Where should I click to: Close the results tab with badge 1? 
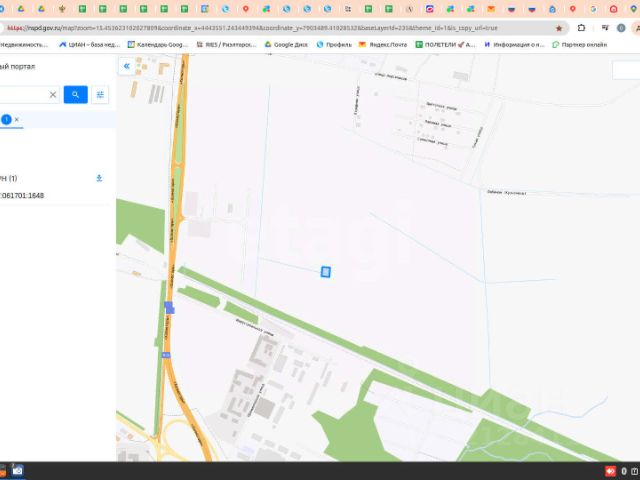(x=17, y=120)
